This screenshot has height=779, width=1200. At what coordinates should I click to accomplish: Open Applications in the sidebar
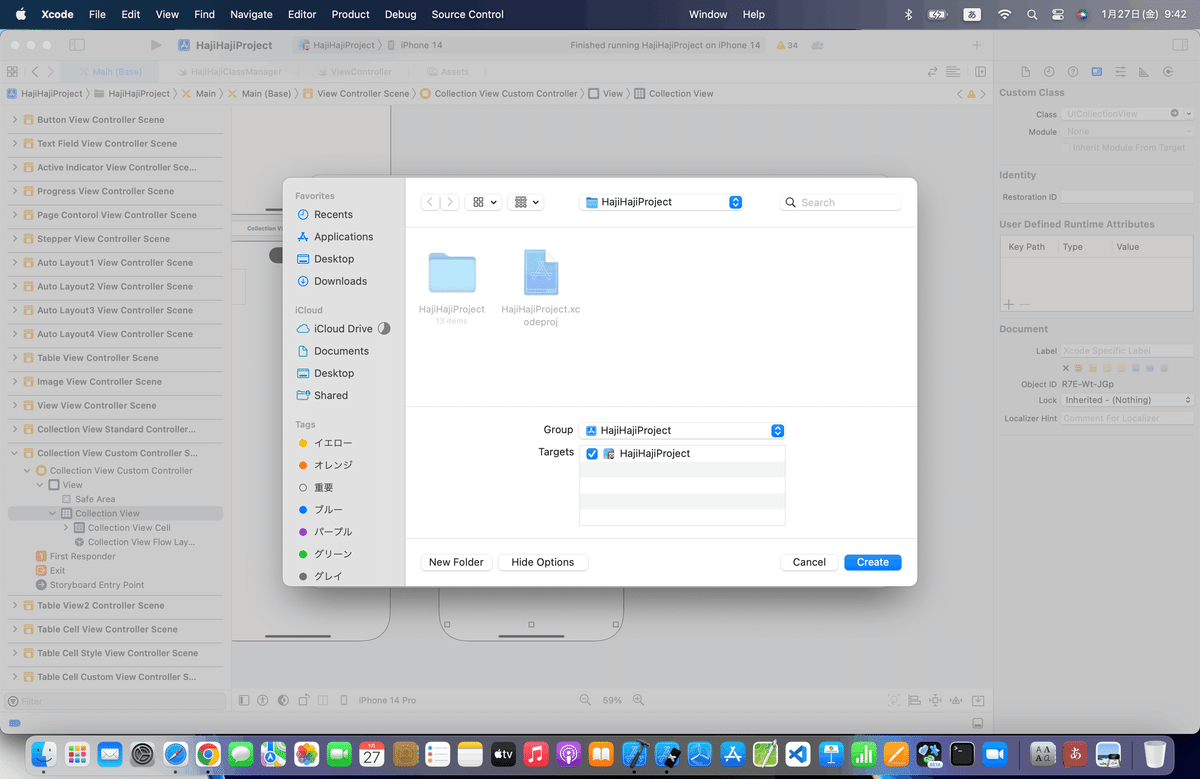[343, 237]
